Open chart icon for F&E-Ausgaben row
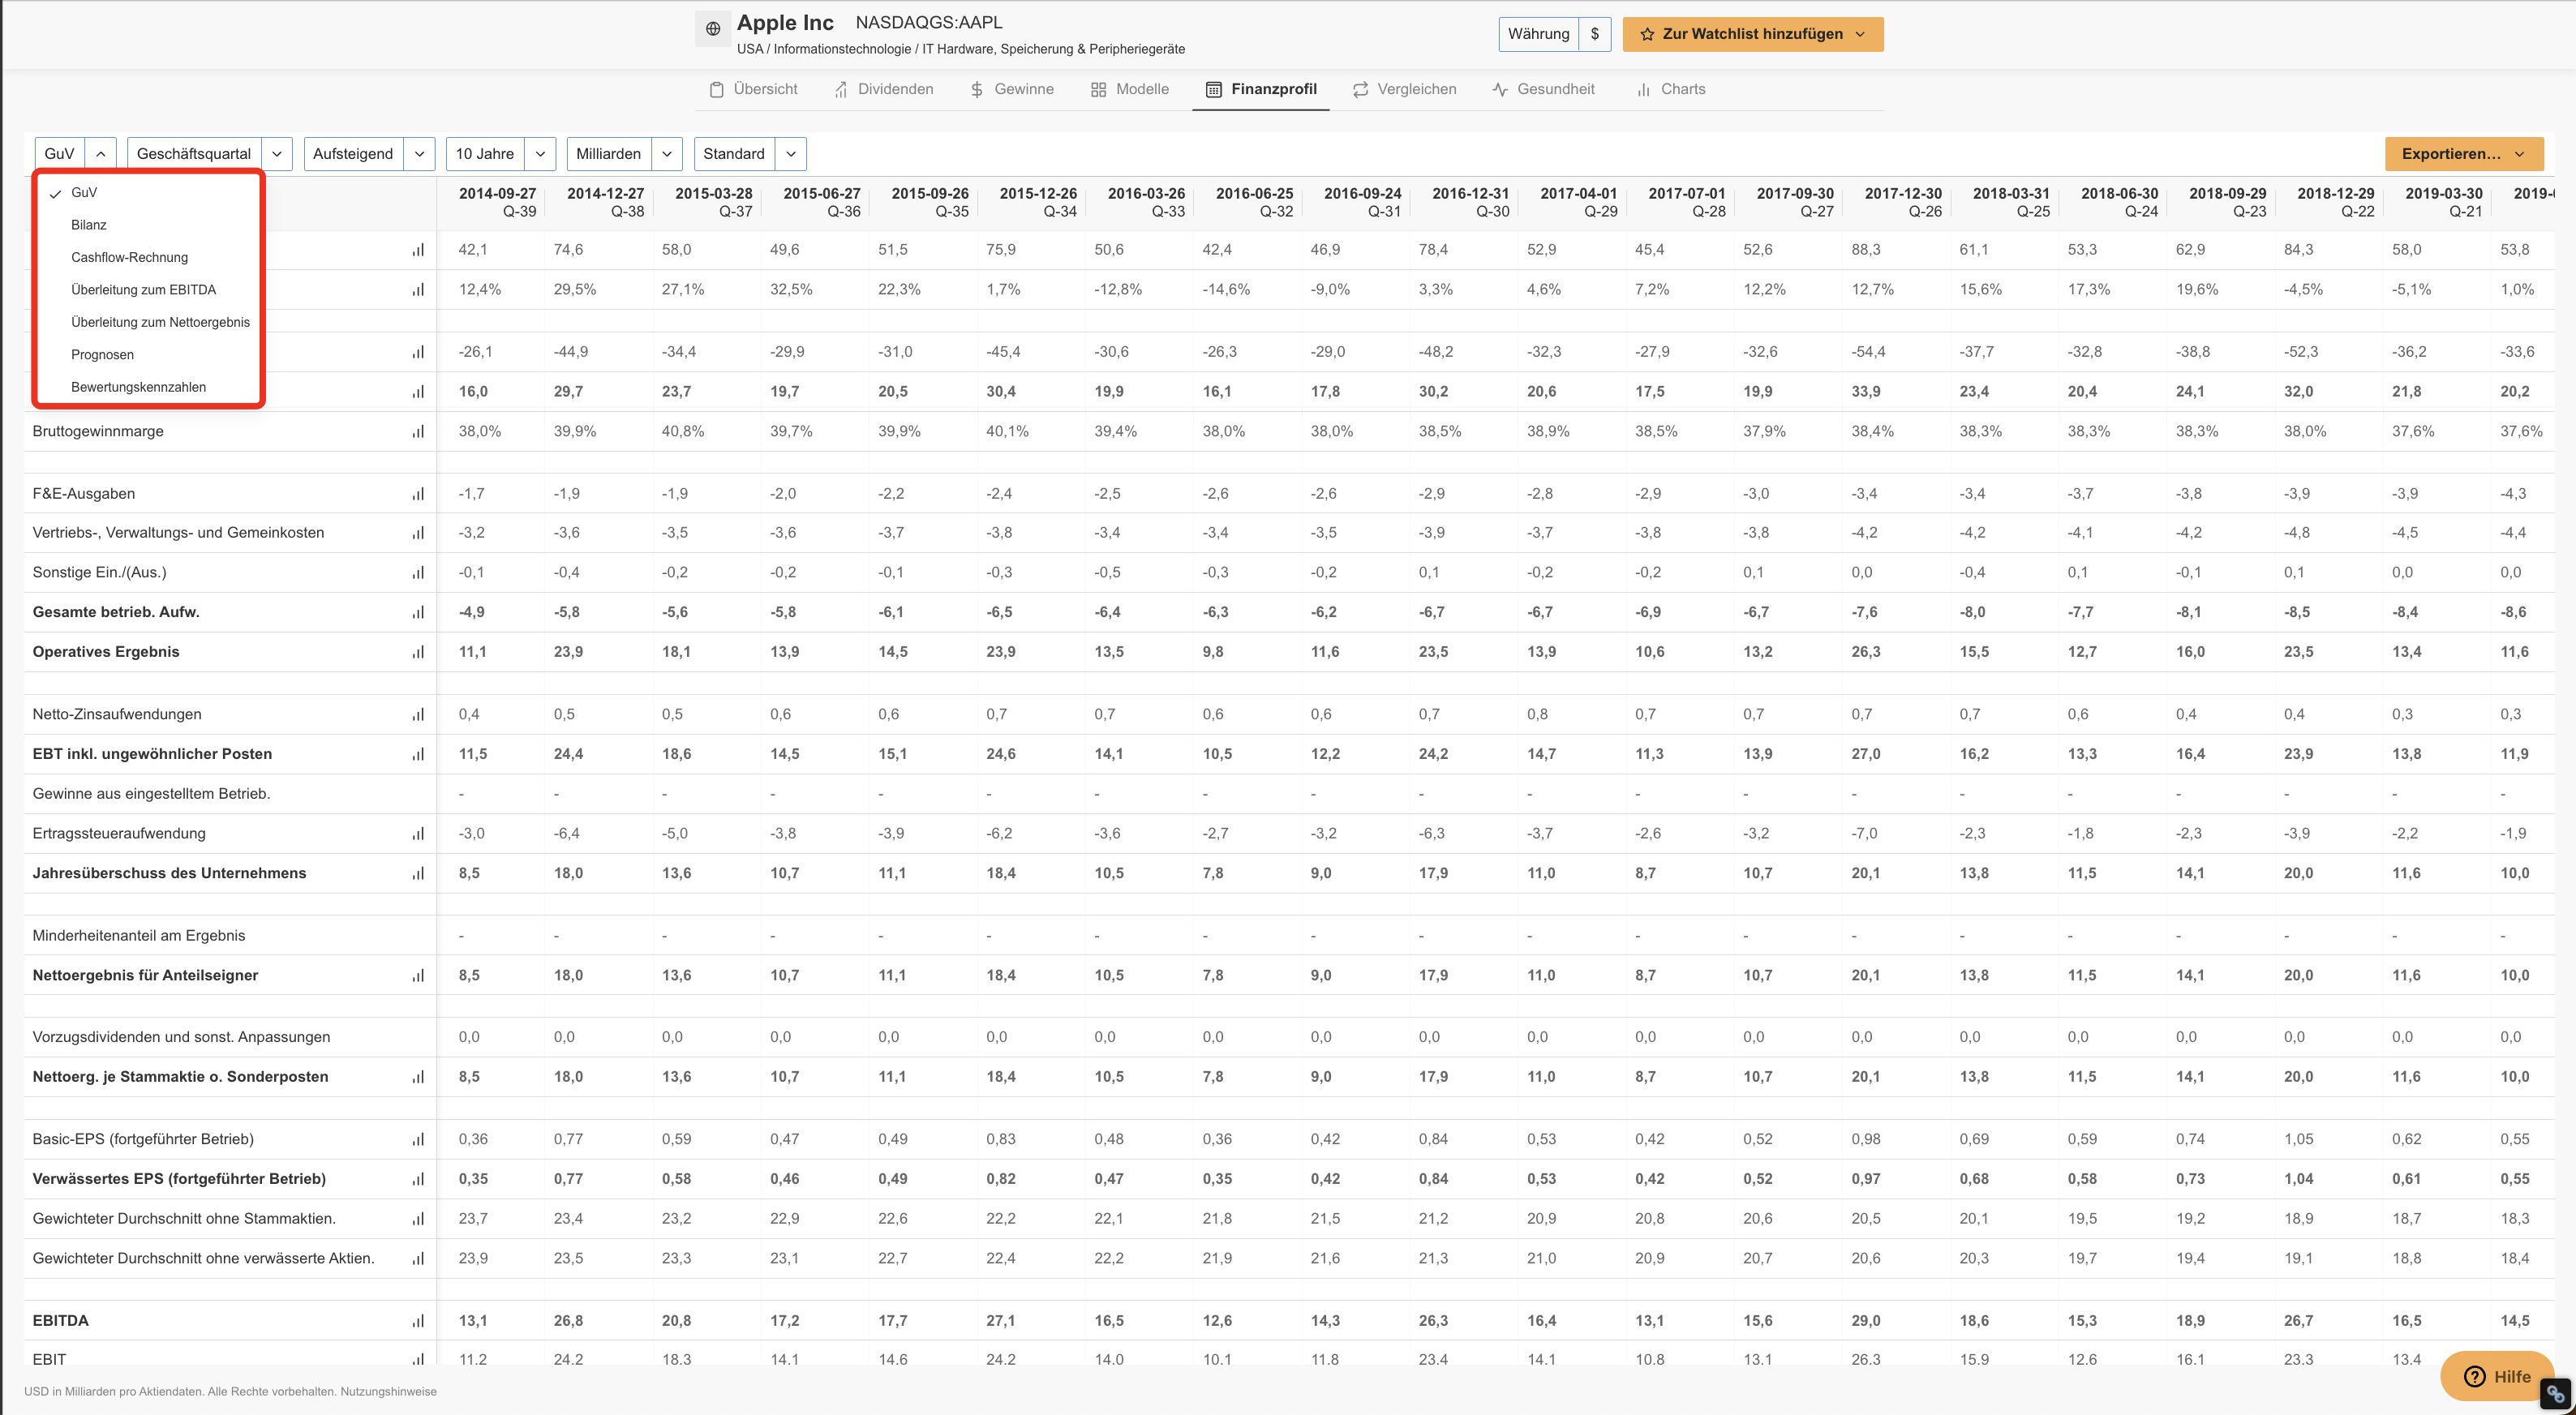The width and height of the screenshot is (2576, 1415). click(x=418, y=494)
